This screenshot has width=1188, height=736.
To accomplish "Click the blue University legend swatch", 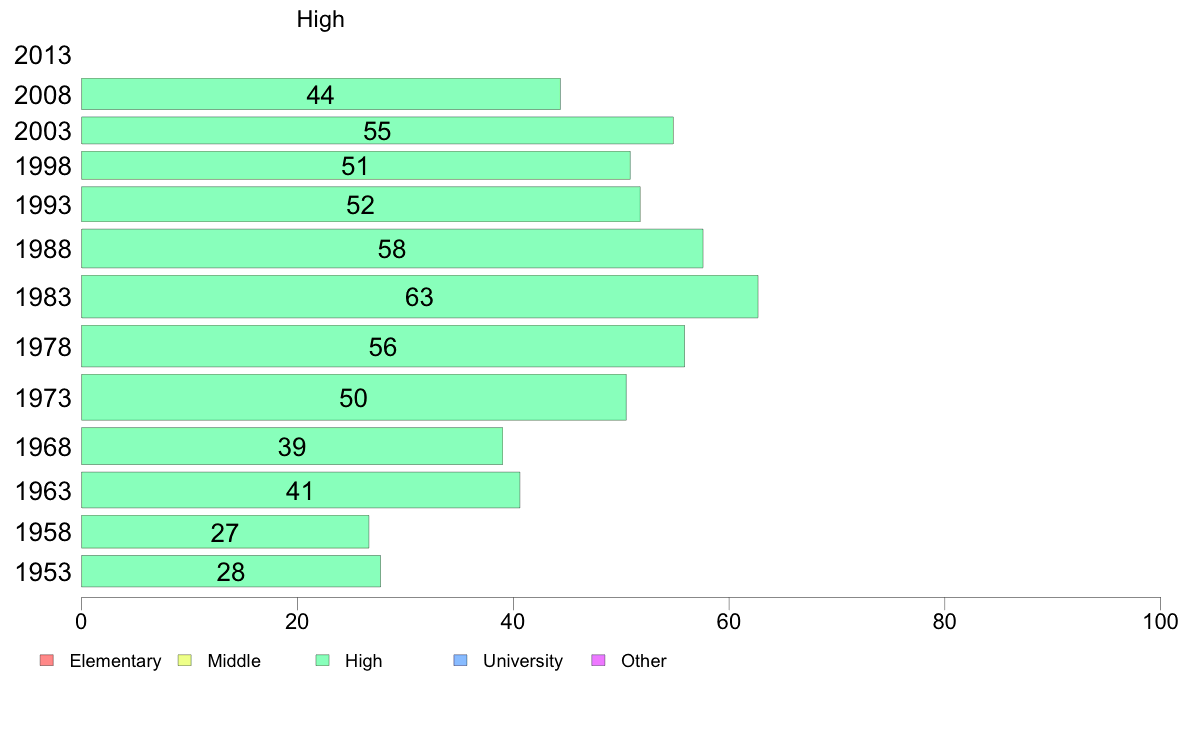I will point(460,660).
